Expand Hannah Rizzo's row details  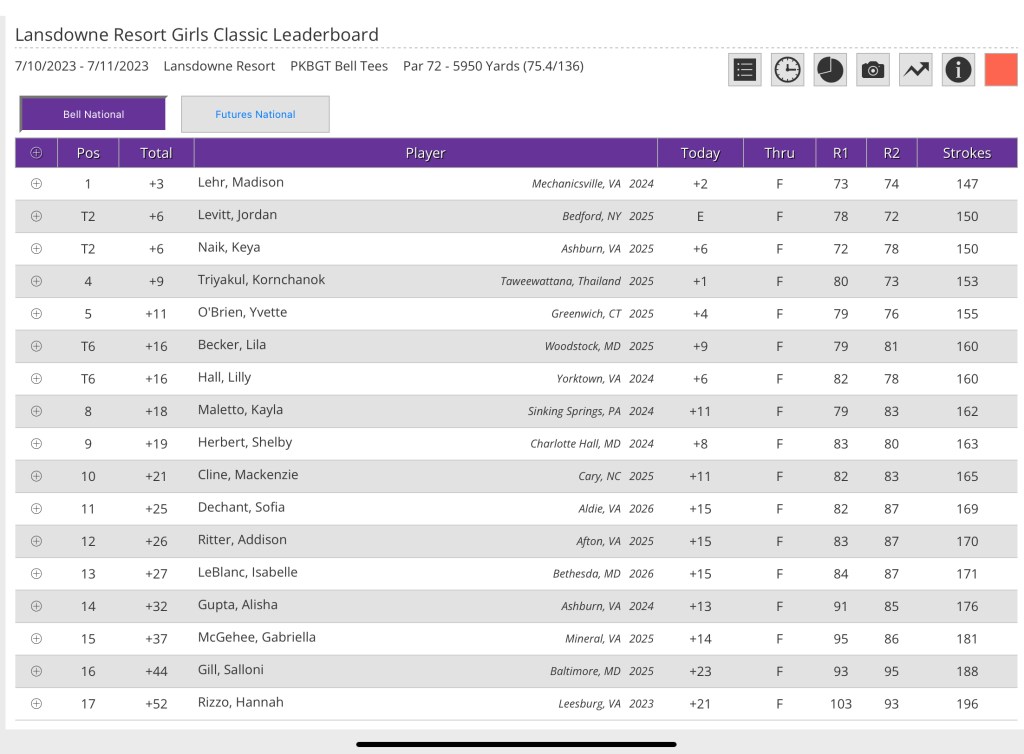click(37, 704)
